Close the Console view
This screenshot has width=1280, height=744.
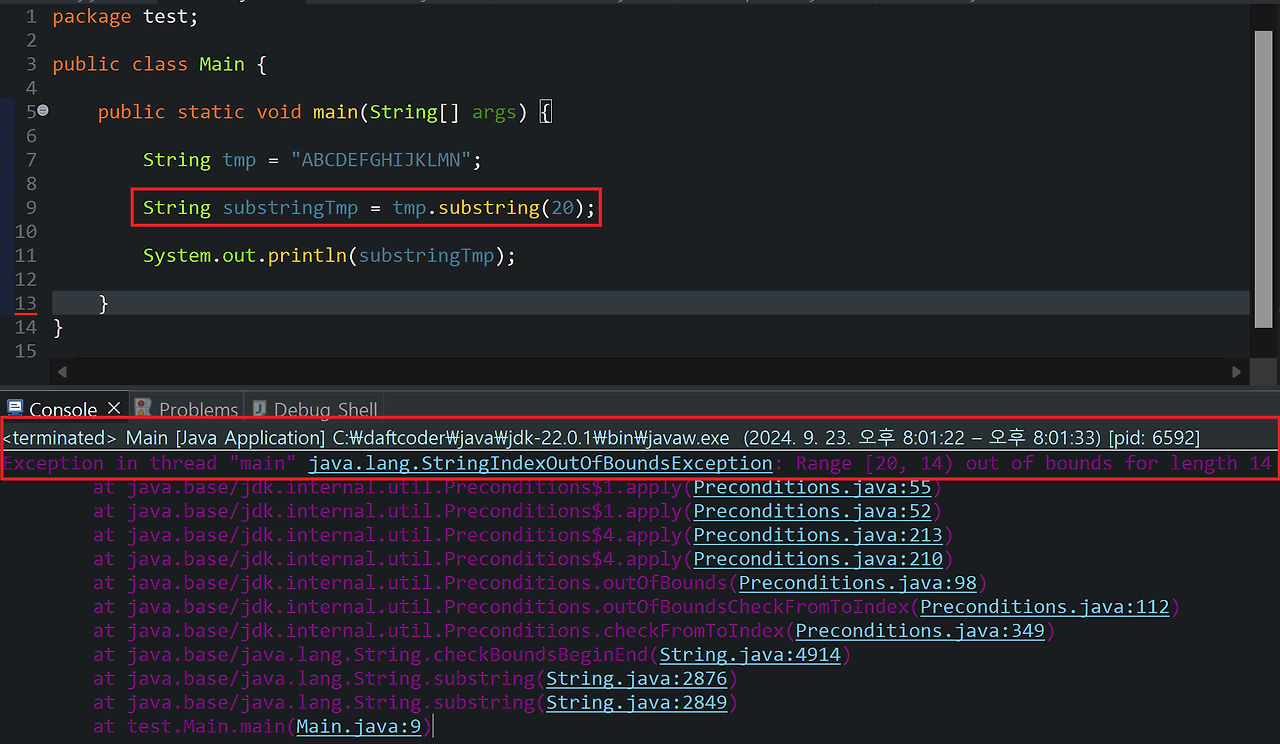[x=113, y=408]
